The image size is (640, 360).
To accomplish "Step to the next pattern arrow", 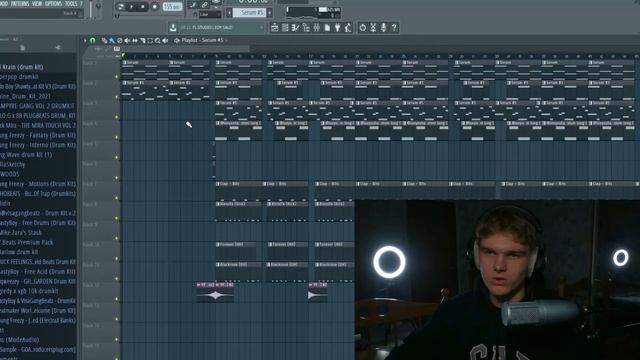I will (x=270, y=13).
